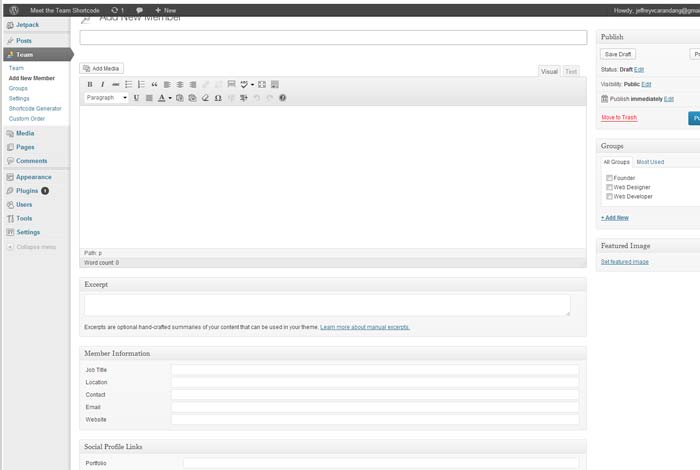The image size is (700, 470).
Task: Open the editor help icon
Action: click(x=283, y=98)
